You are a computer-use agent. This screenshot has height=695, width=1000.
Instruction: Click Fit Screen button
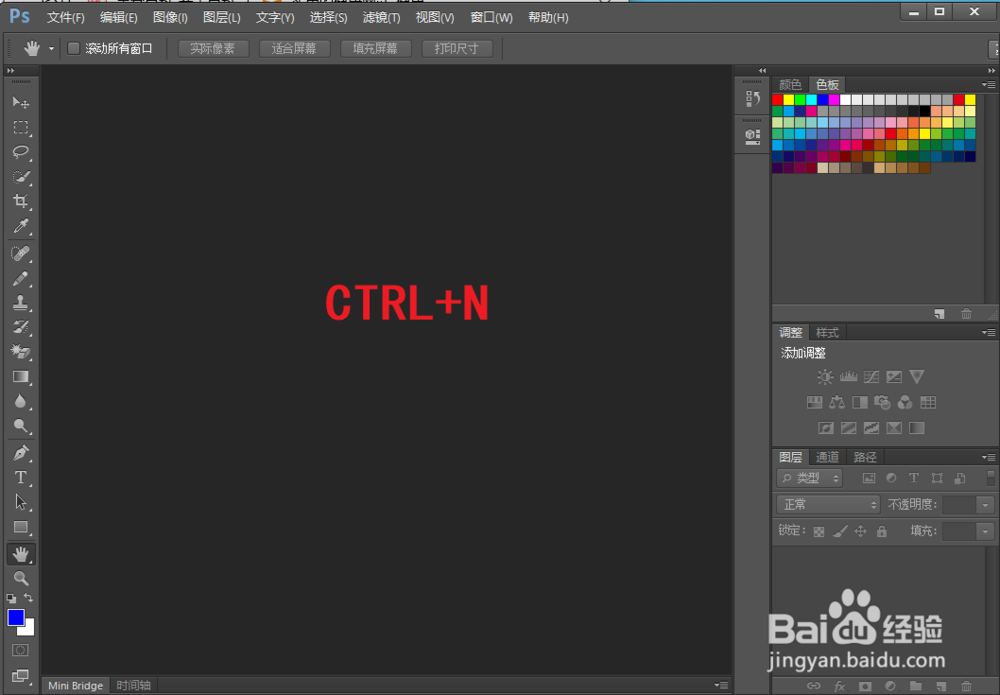coord(294,48)
